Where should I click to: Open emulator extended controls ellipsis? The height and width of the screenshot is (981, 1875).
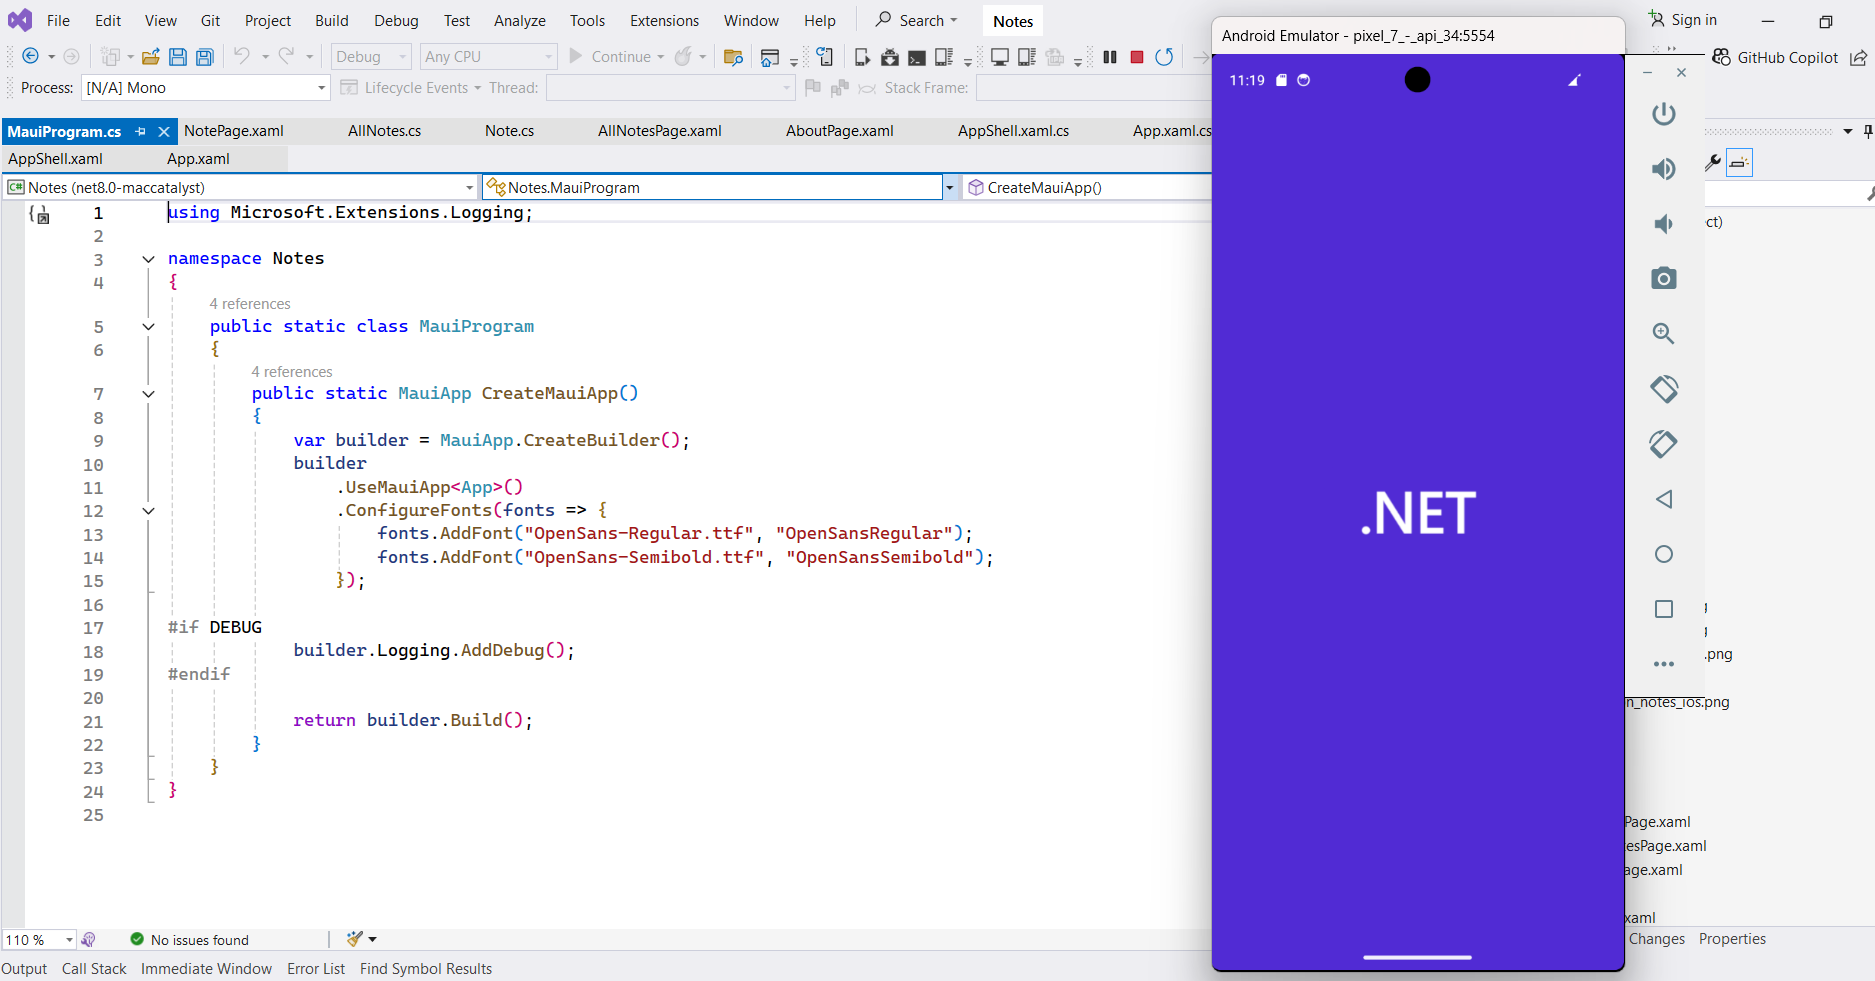1664,664
